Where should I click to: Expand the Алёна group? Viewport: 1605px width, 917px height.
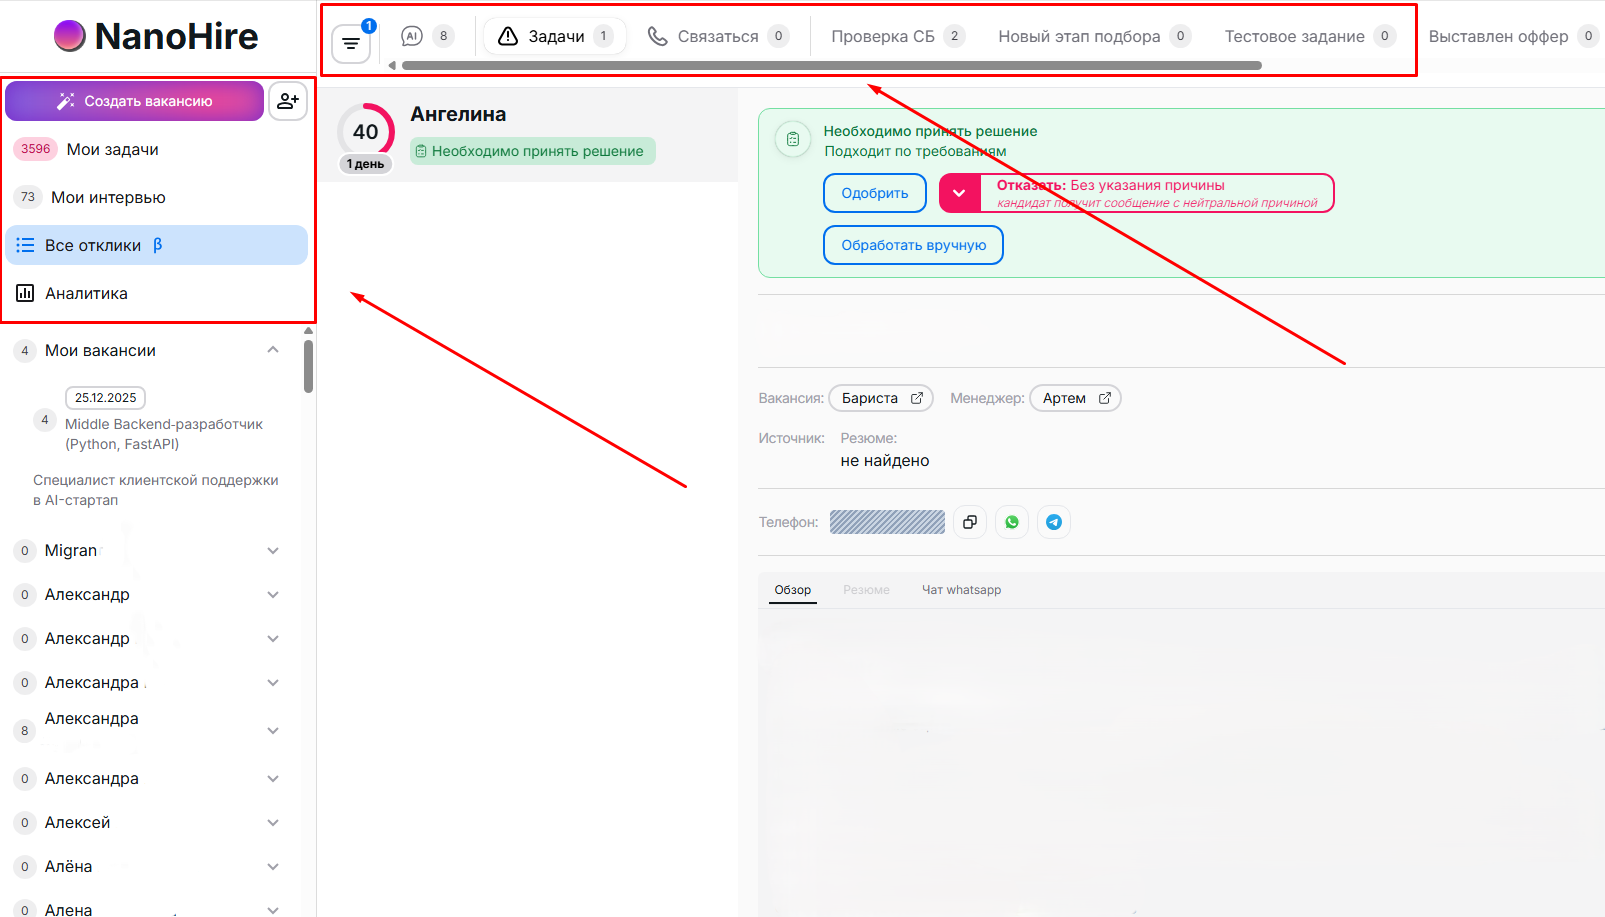click(x=273, y=867)
